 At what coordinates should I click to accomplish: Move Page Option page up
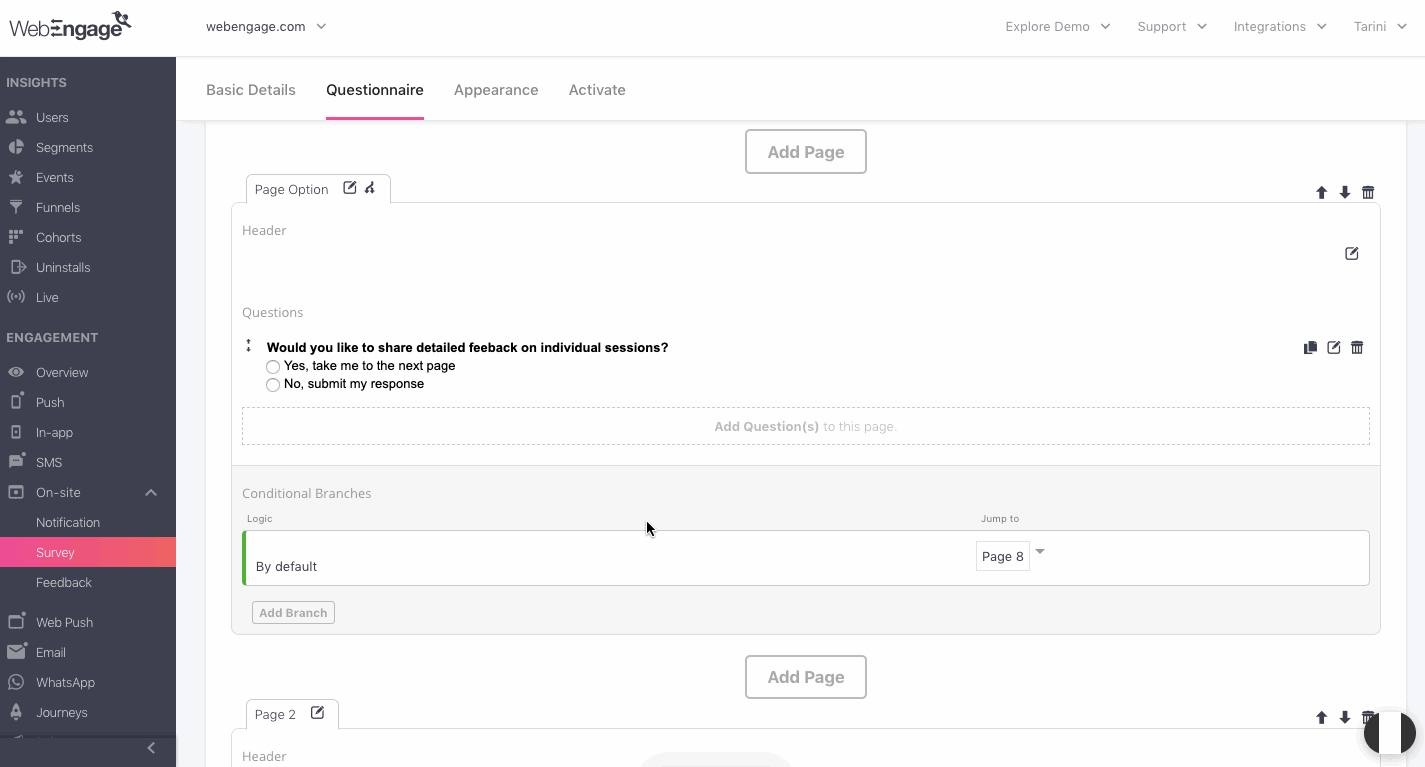[x=1321, y=192]
